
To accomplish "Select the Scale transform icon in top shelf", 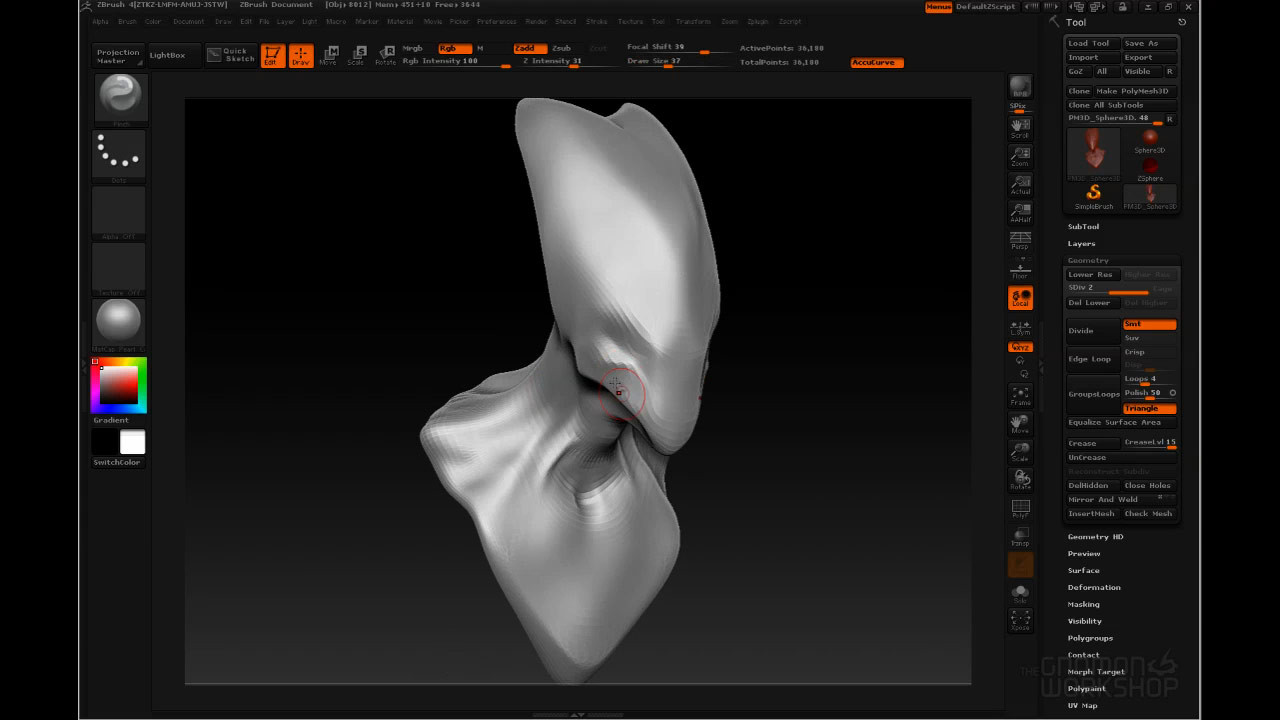I will (356, 56).
